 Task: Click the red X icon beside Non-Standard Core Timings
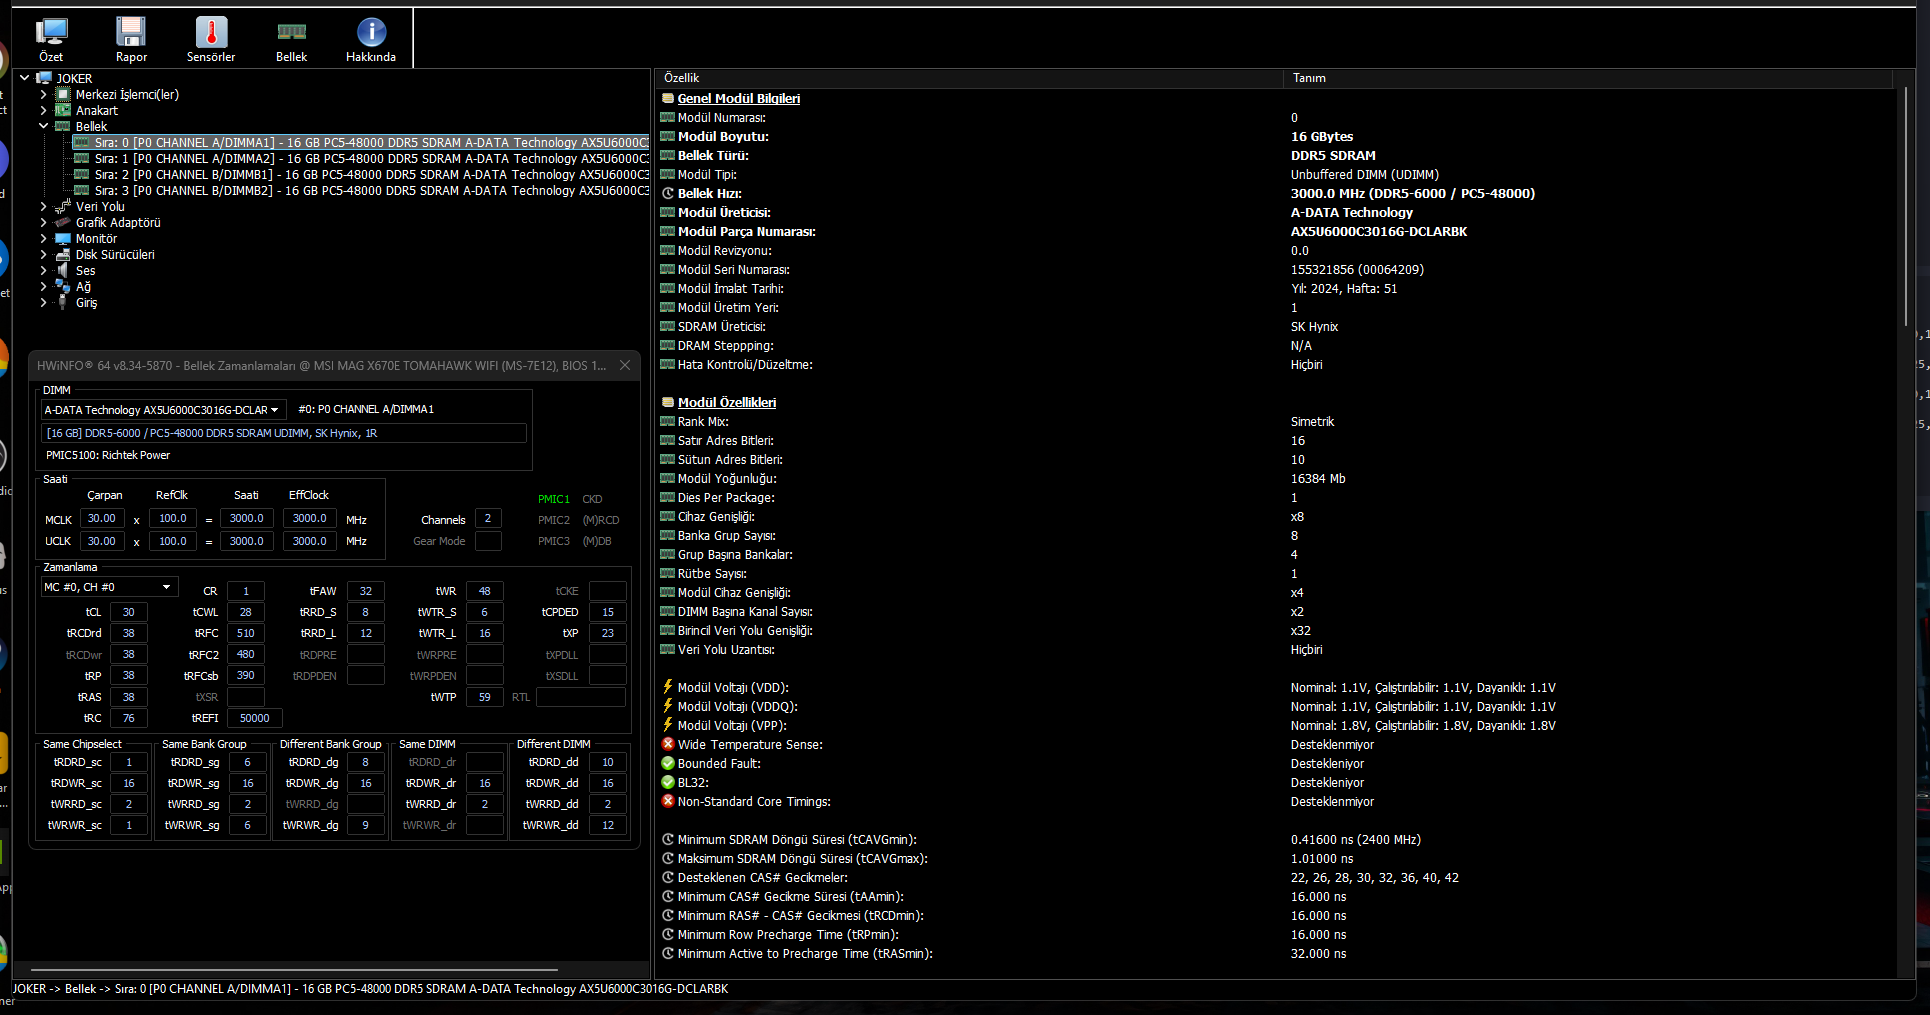(667, 801)
